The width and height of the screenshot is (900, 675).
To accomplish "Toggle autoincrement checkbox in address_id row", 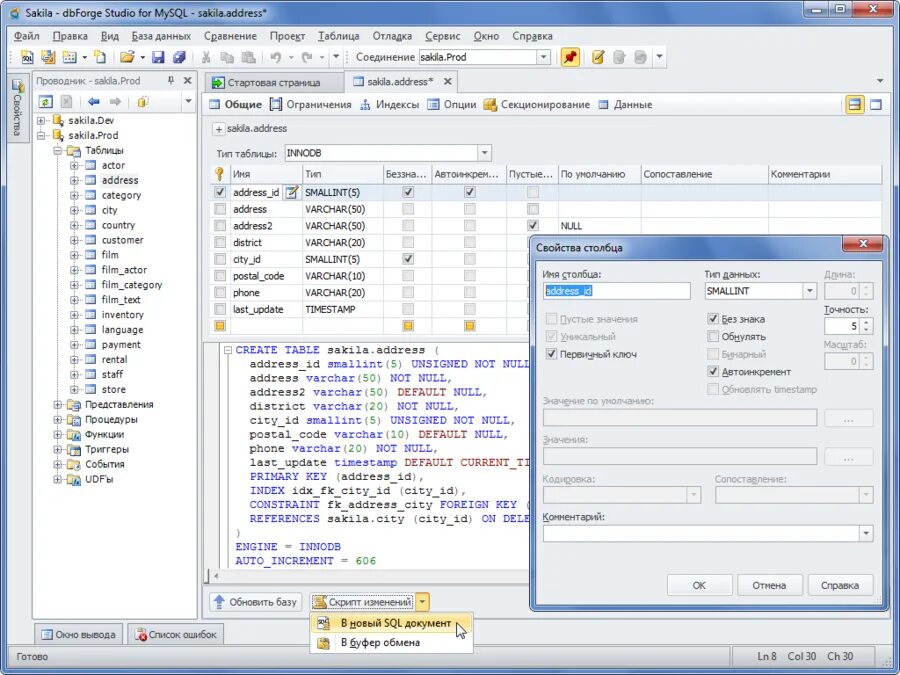I will coord(470,192).
